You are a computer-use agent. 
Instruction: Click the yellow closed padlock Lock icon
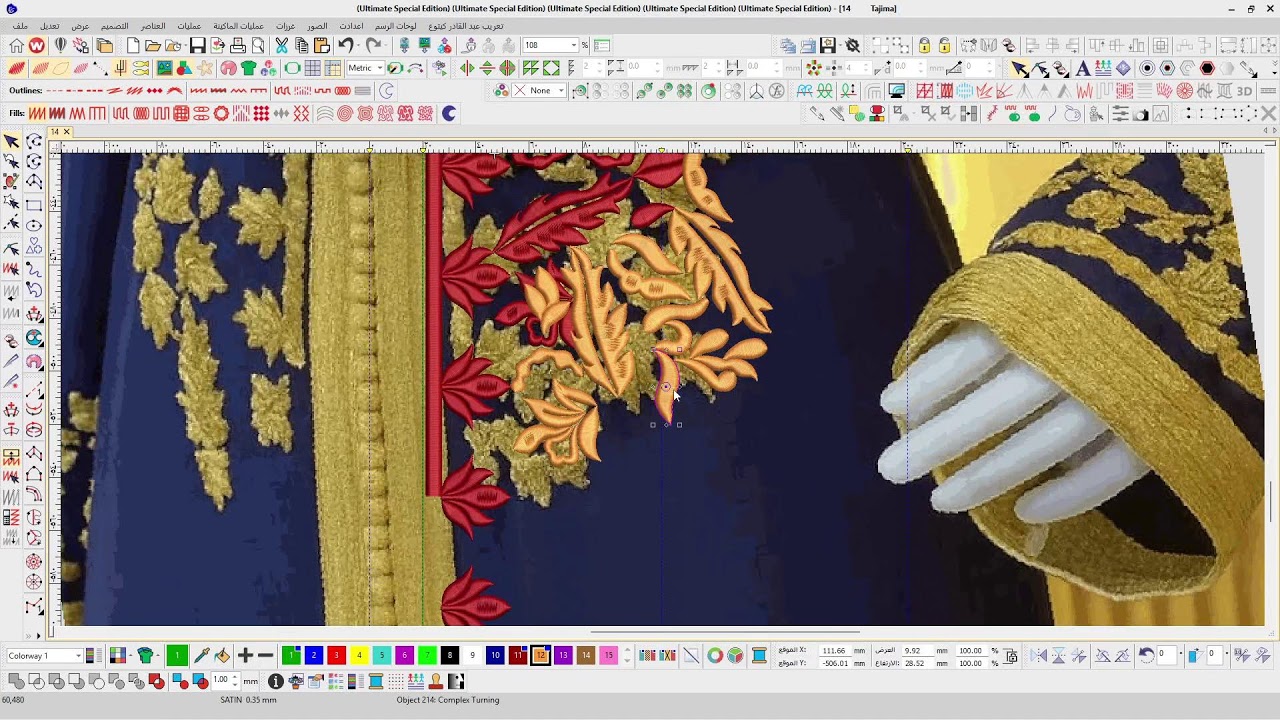click(x=924, y=45)
